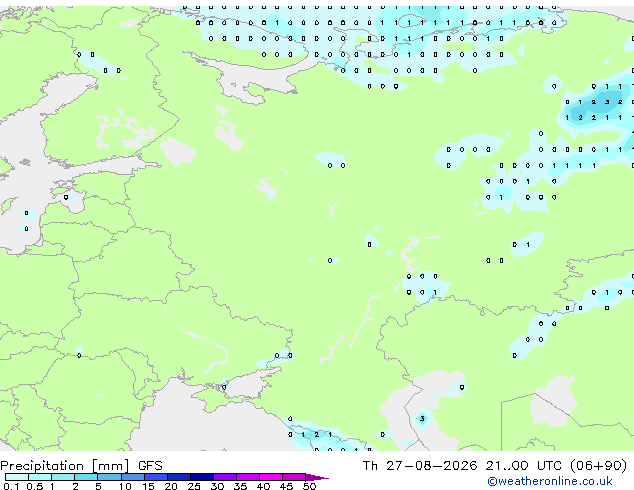Pick the 2–5 mm legend swatch

pos(86,477)
